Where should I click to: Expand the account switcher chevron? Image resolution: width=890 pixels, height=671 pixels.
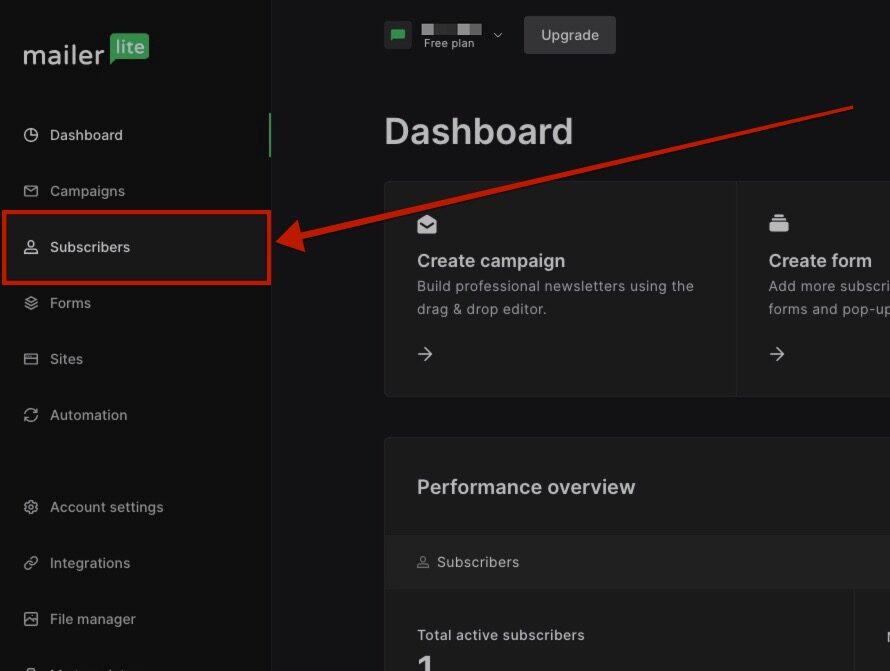498,35
